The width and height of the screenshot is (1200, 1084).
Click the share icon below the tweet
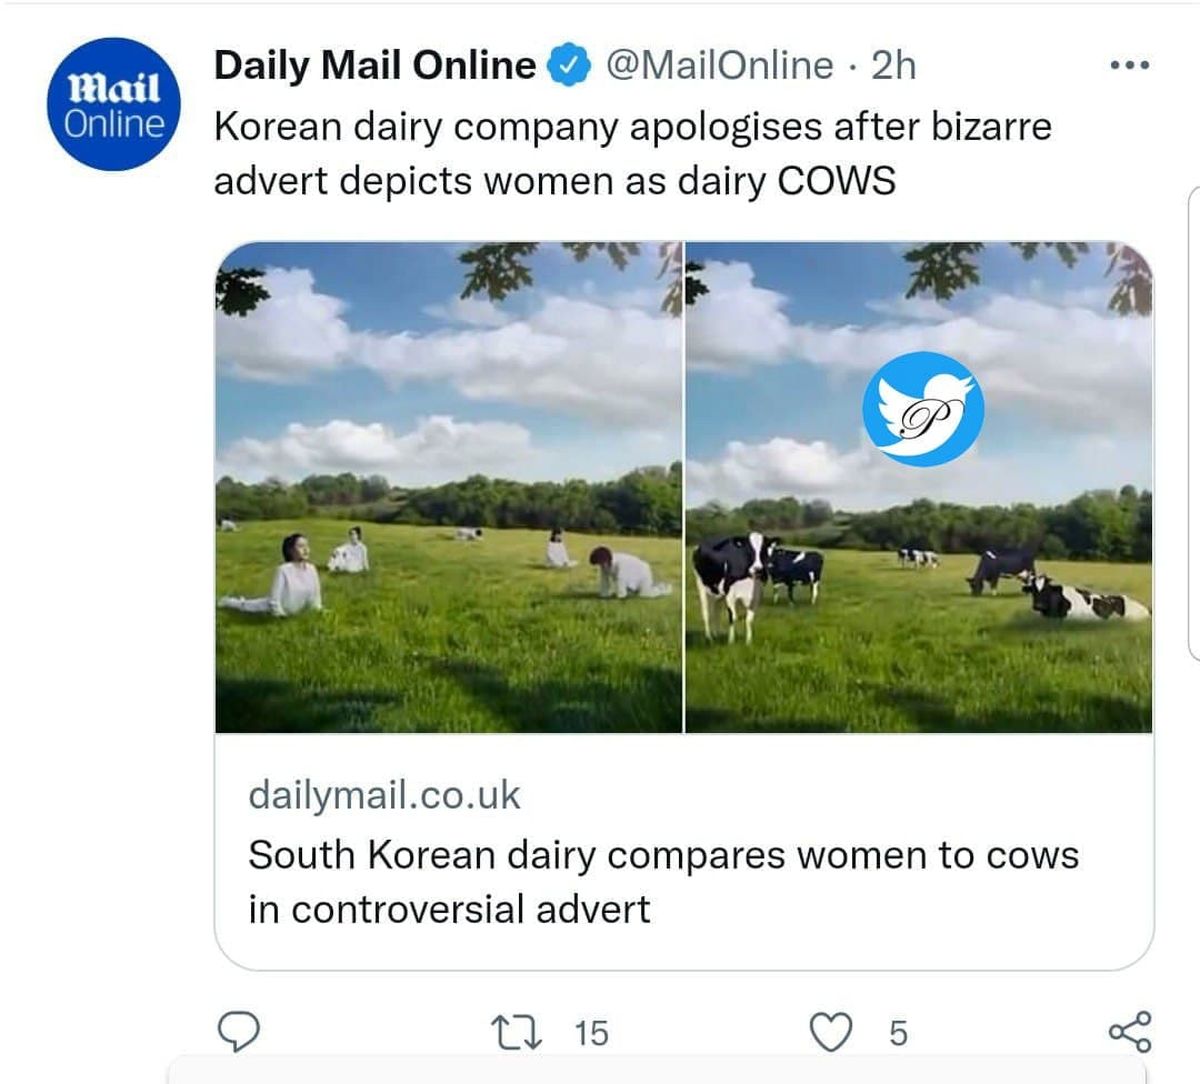pyautogui.click(x=1131, y=1032)
